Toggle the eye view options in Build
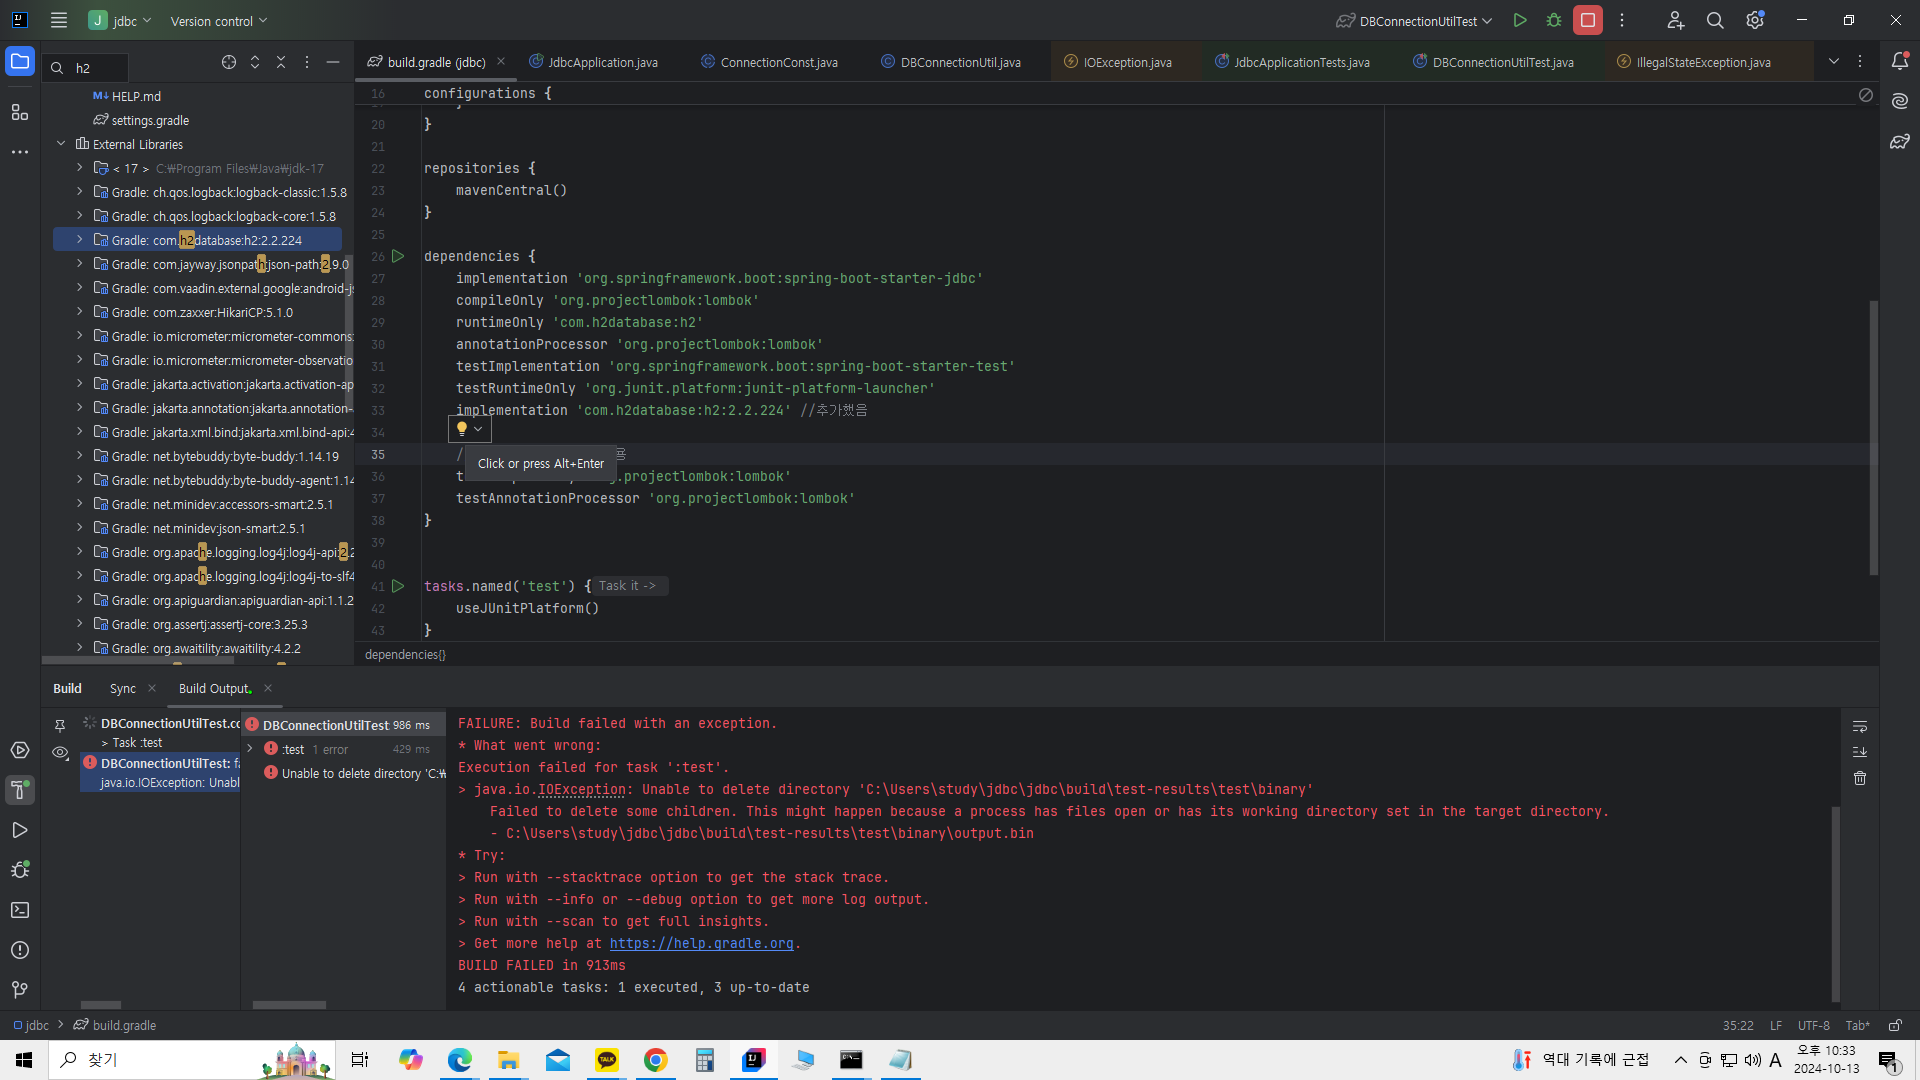Viewport: 1920px width, 1080px height. (x=60, y=753)
